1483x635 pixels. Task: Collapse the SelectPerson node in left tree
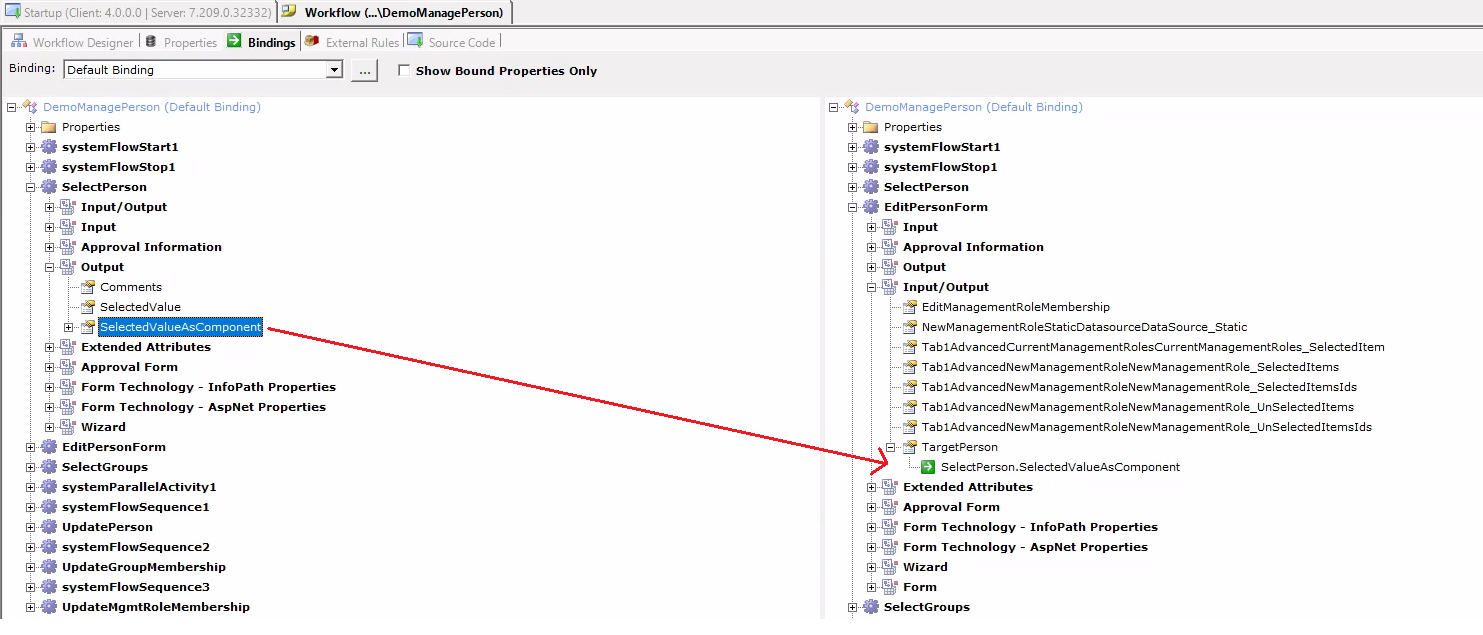tap(31, 187)
